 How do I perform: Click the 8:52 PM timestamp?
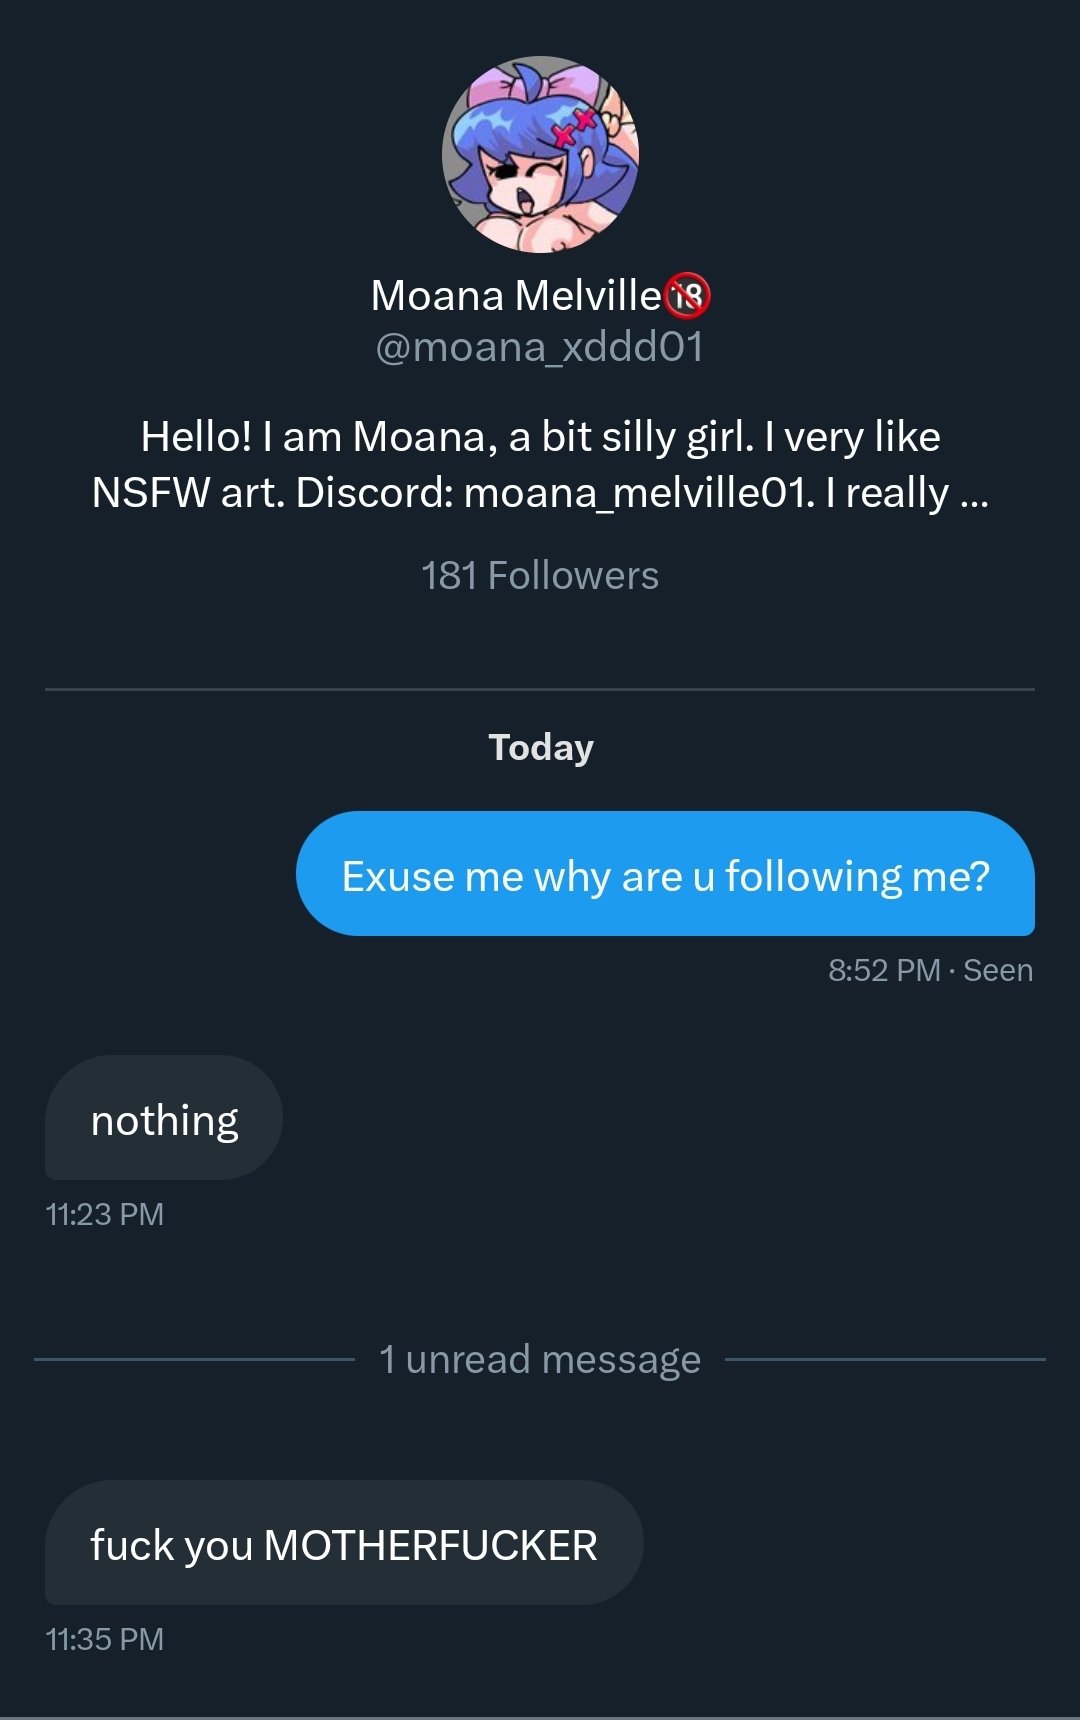pos(884,971)
